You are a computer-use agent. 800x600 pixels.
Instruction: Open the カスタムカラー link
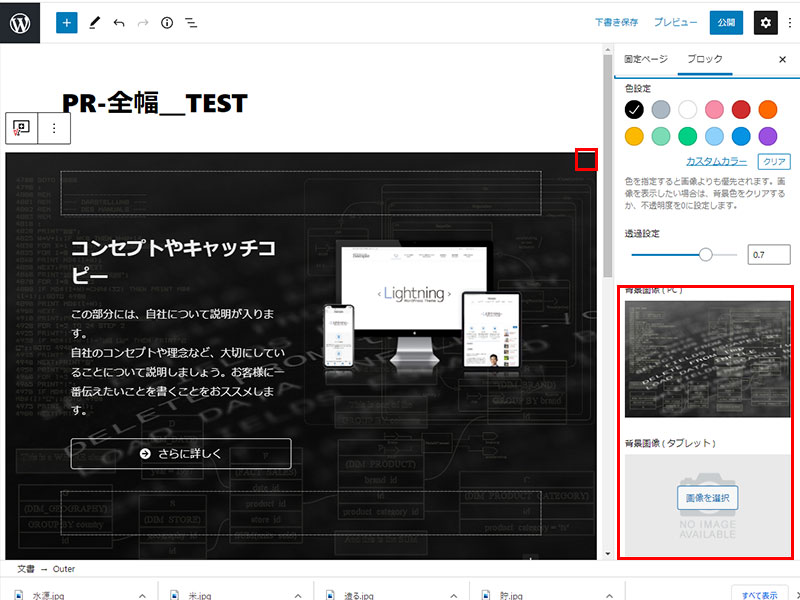(x=716, y=162)
